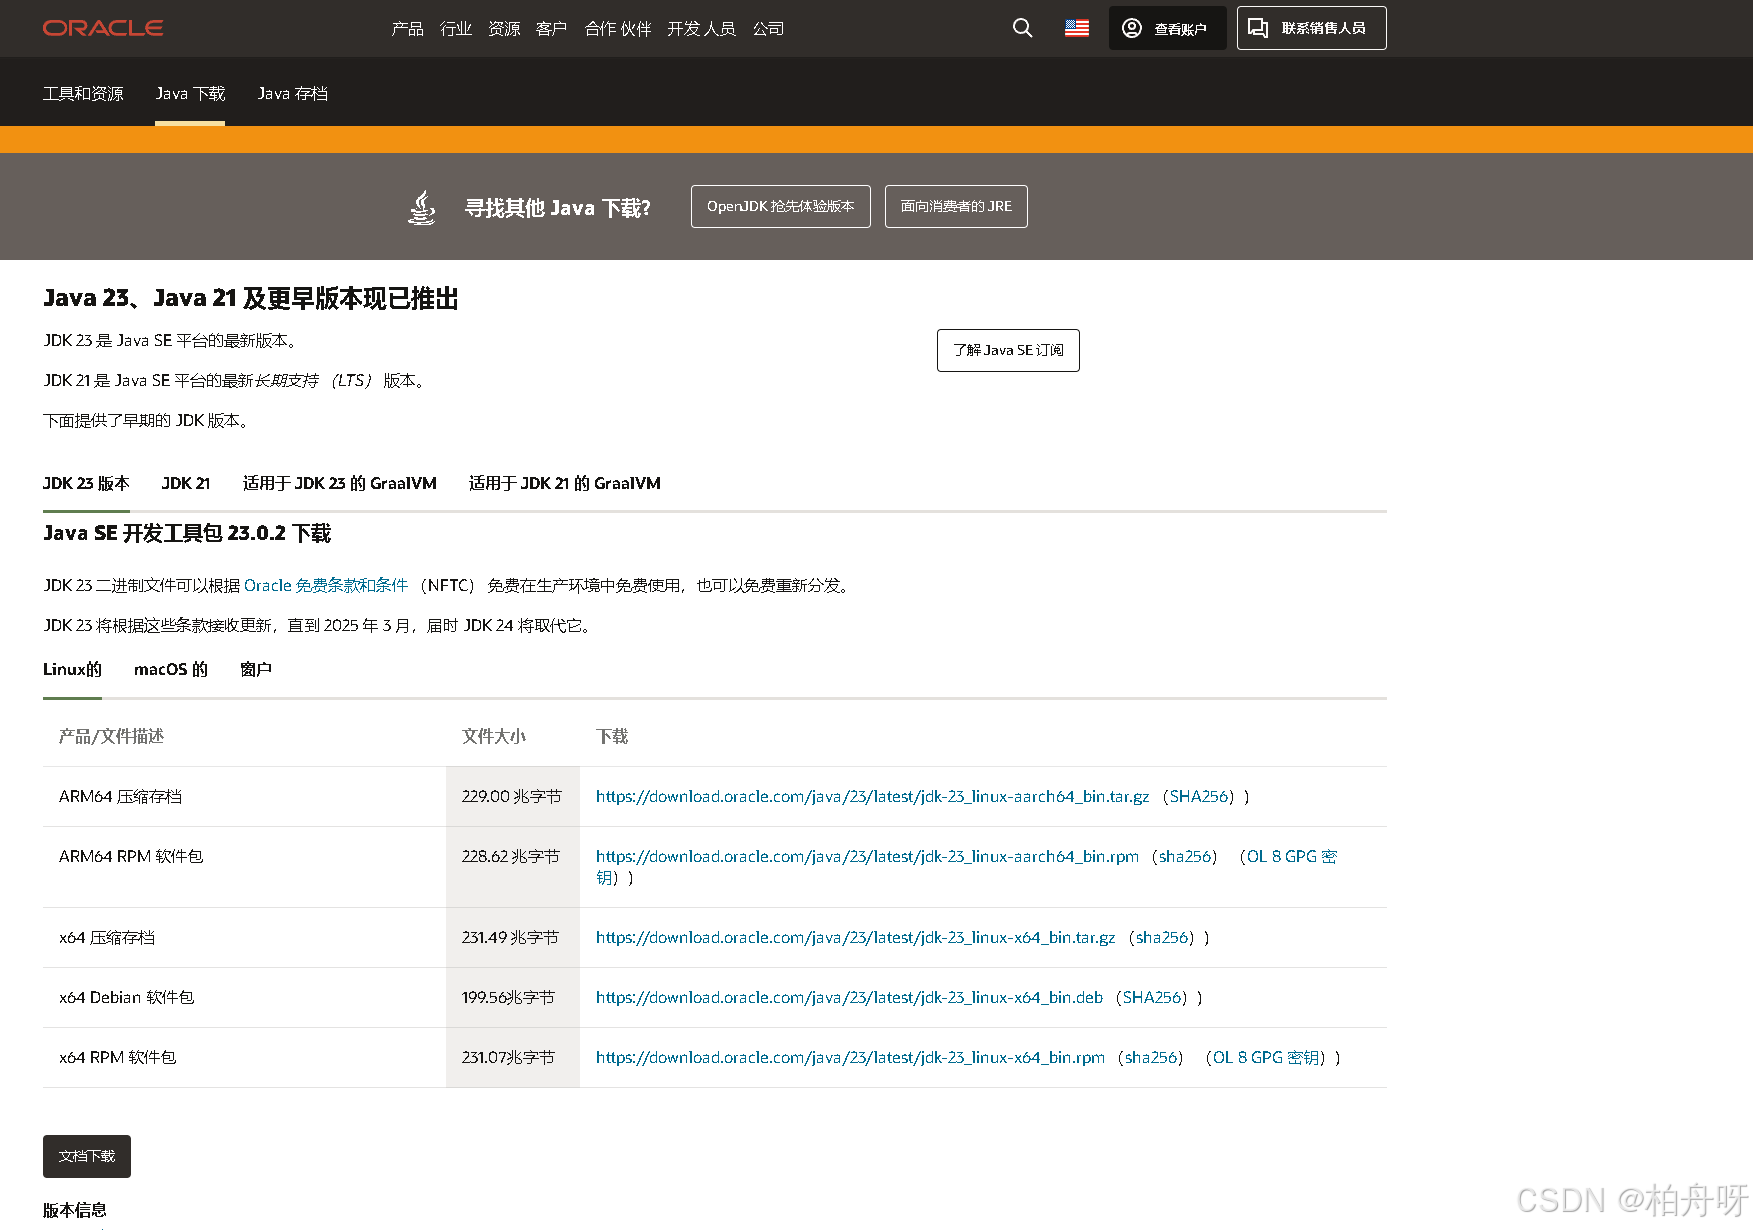Click the Oracle logo
1753x1230 pixels.
103,28
